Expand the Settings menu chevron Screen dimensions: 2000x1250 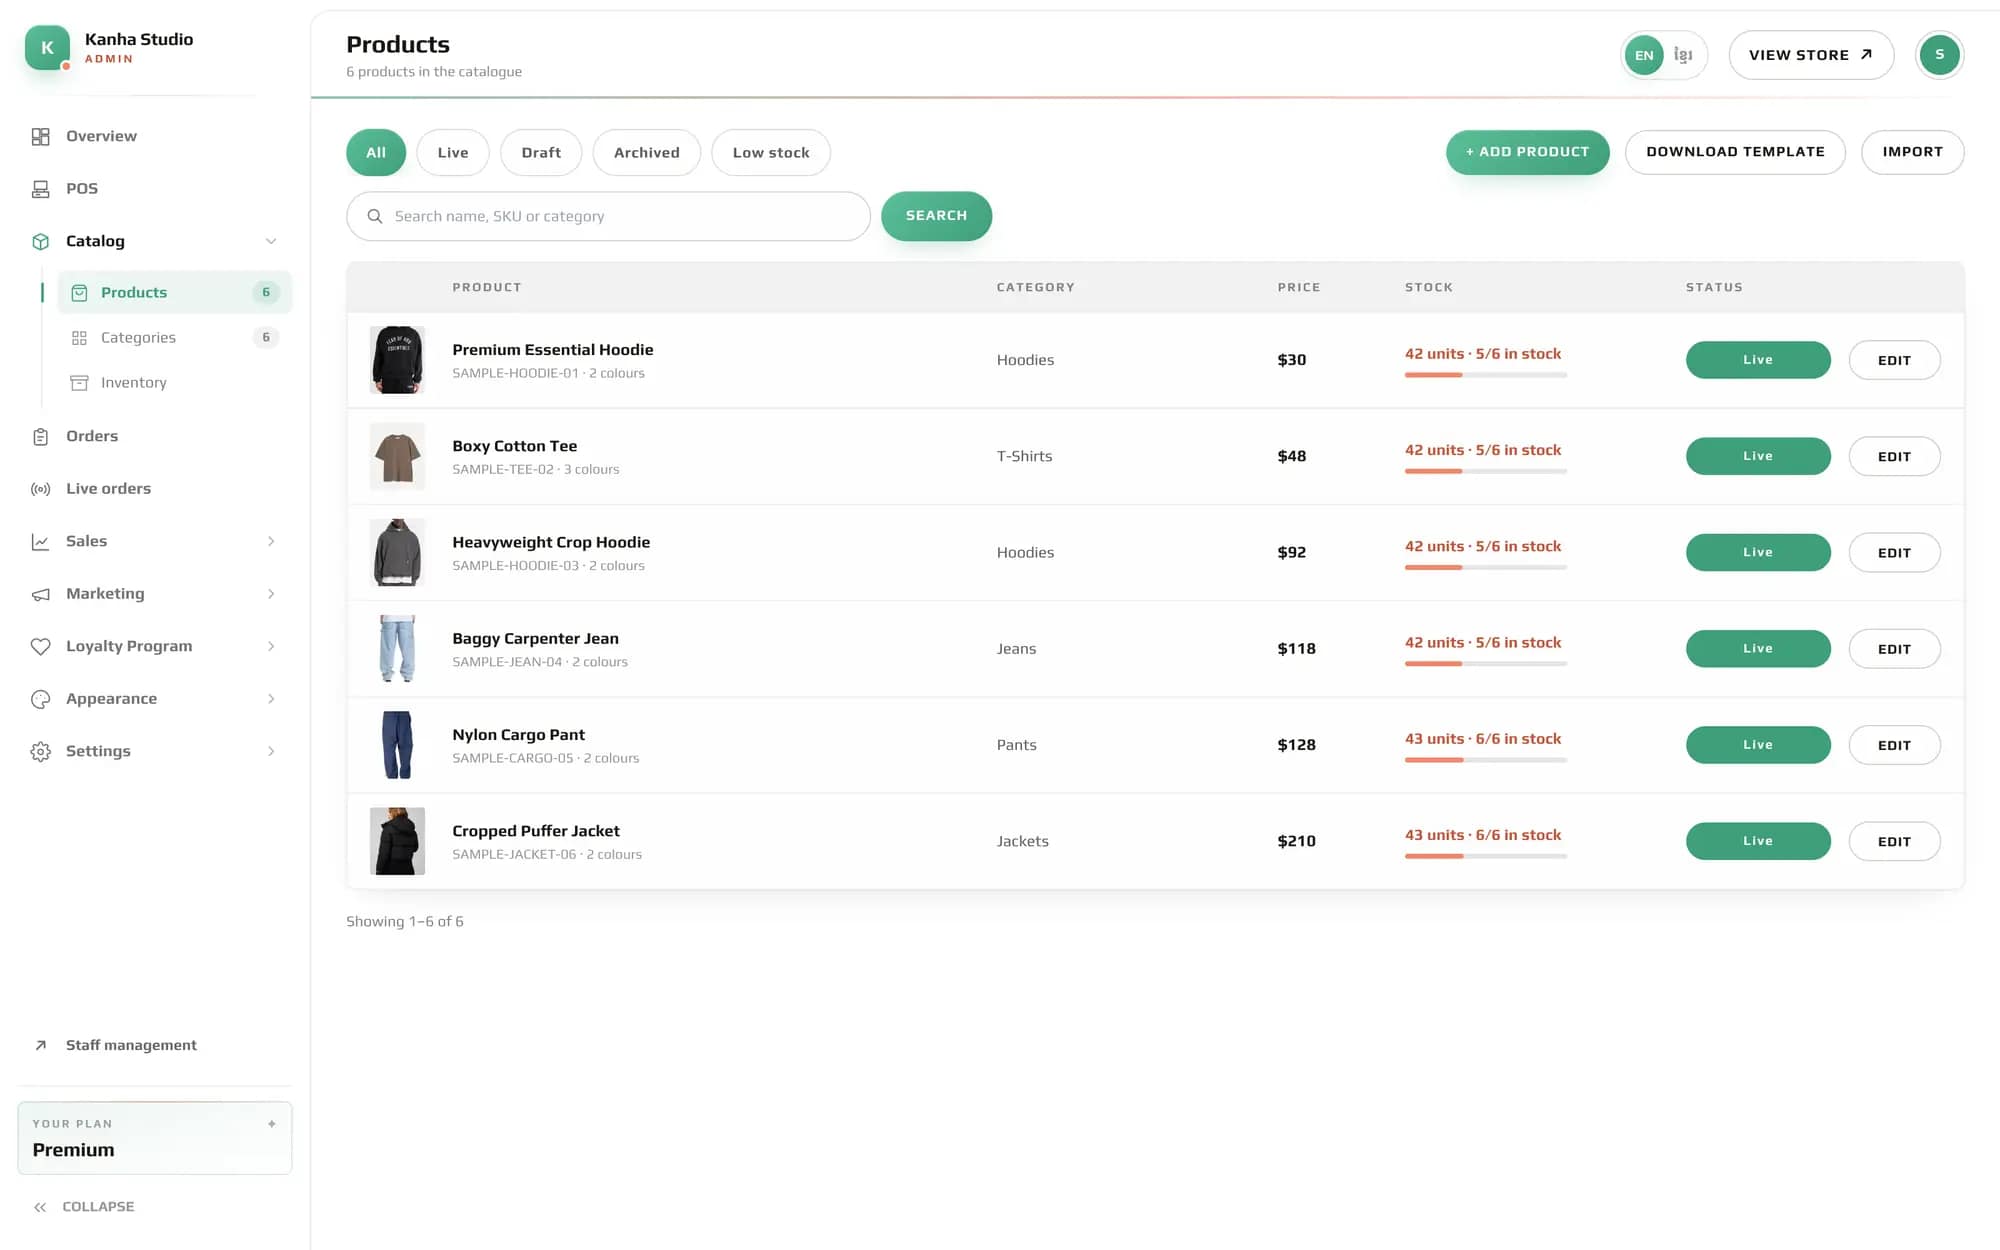pyautogui.click(x=271, y=751)
